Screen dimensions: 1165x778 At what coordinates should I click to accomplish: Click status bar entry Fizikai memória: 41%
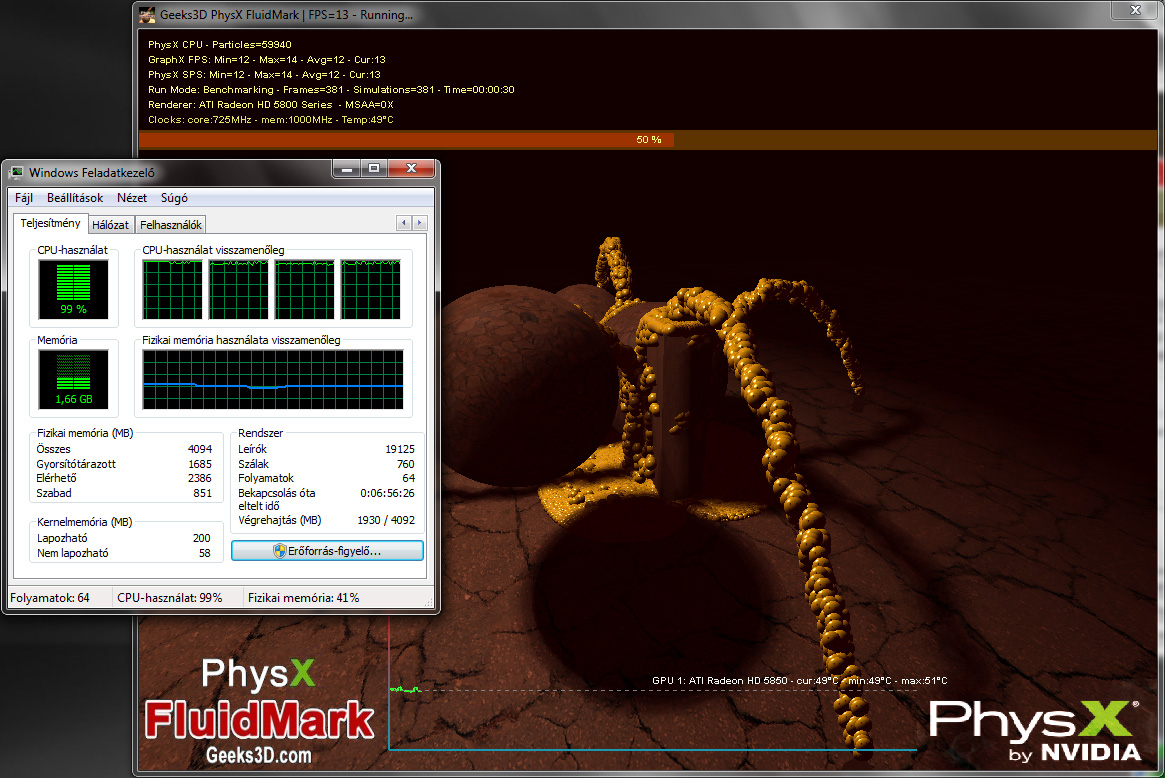[303, 597]
